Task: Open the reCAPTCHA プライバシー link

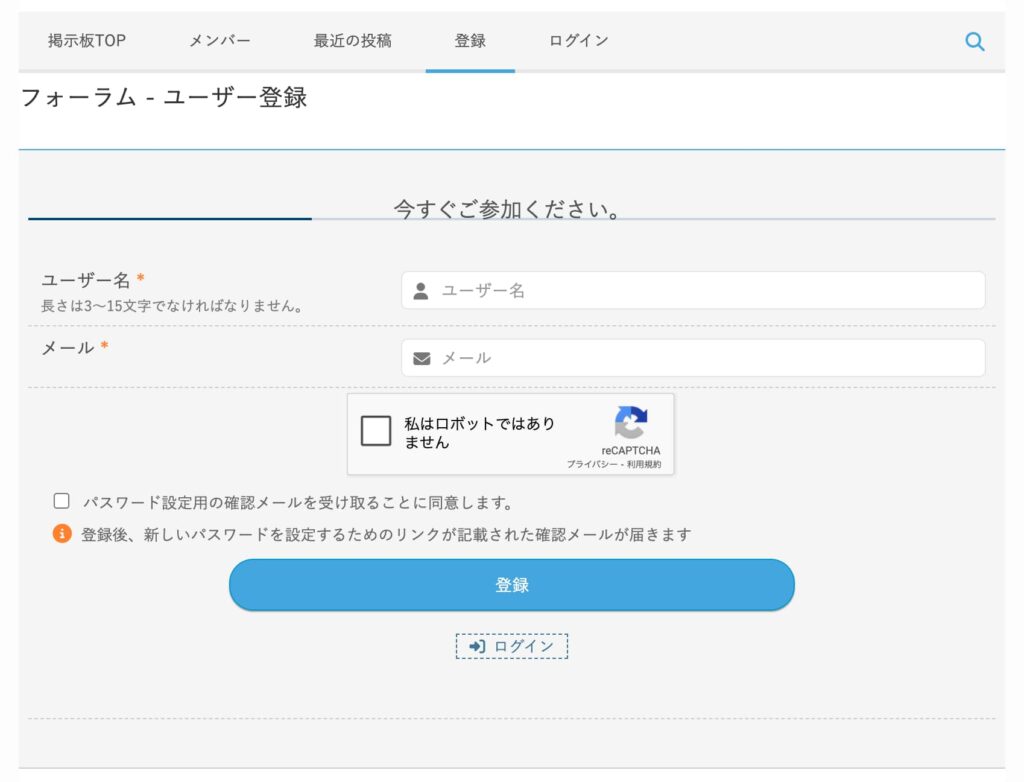Action: pyautogui.click(x=592, y=465)
